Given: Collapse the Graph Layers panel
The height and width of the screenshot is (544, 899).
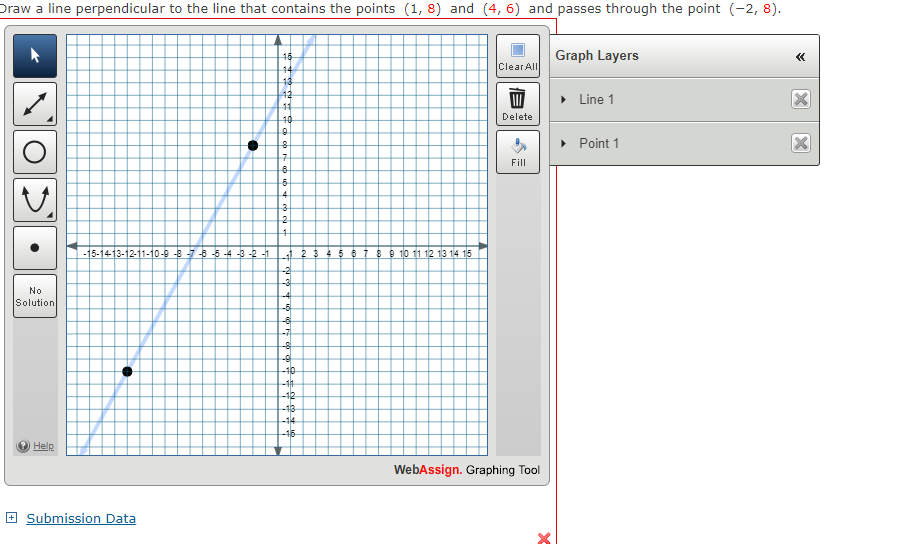Looking at the screenshot, I should pos(800,56).
